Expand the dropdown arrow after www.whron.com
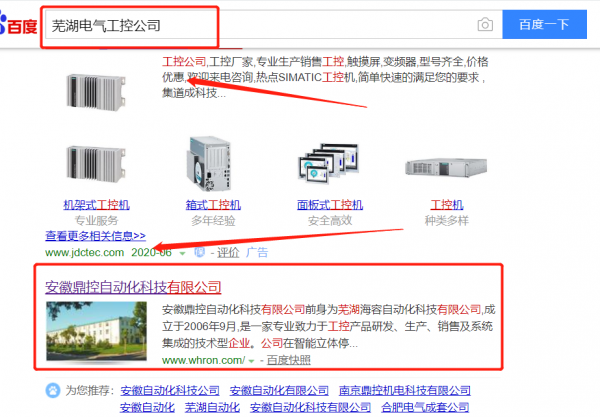Viewport: 600px width, 417px height. [x=251, y=361]
